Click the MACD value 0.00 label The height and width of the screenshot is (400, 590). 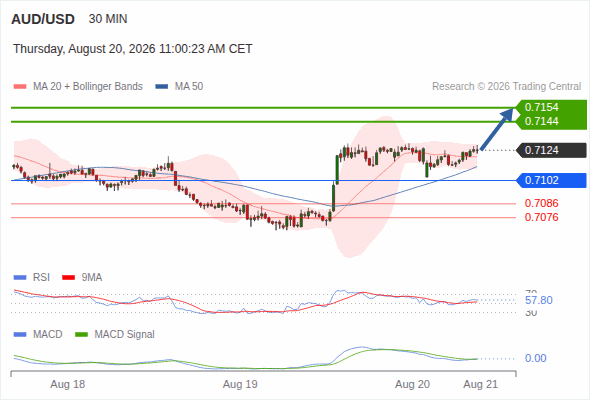coord(535,358)
